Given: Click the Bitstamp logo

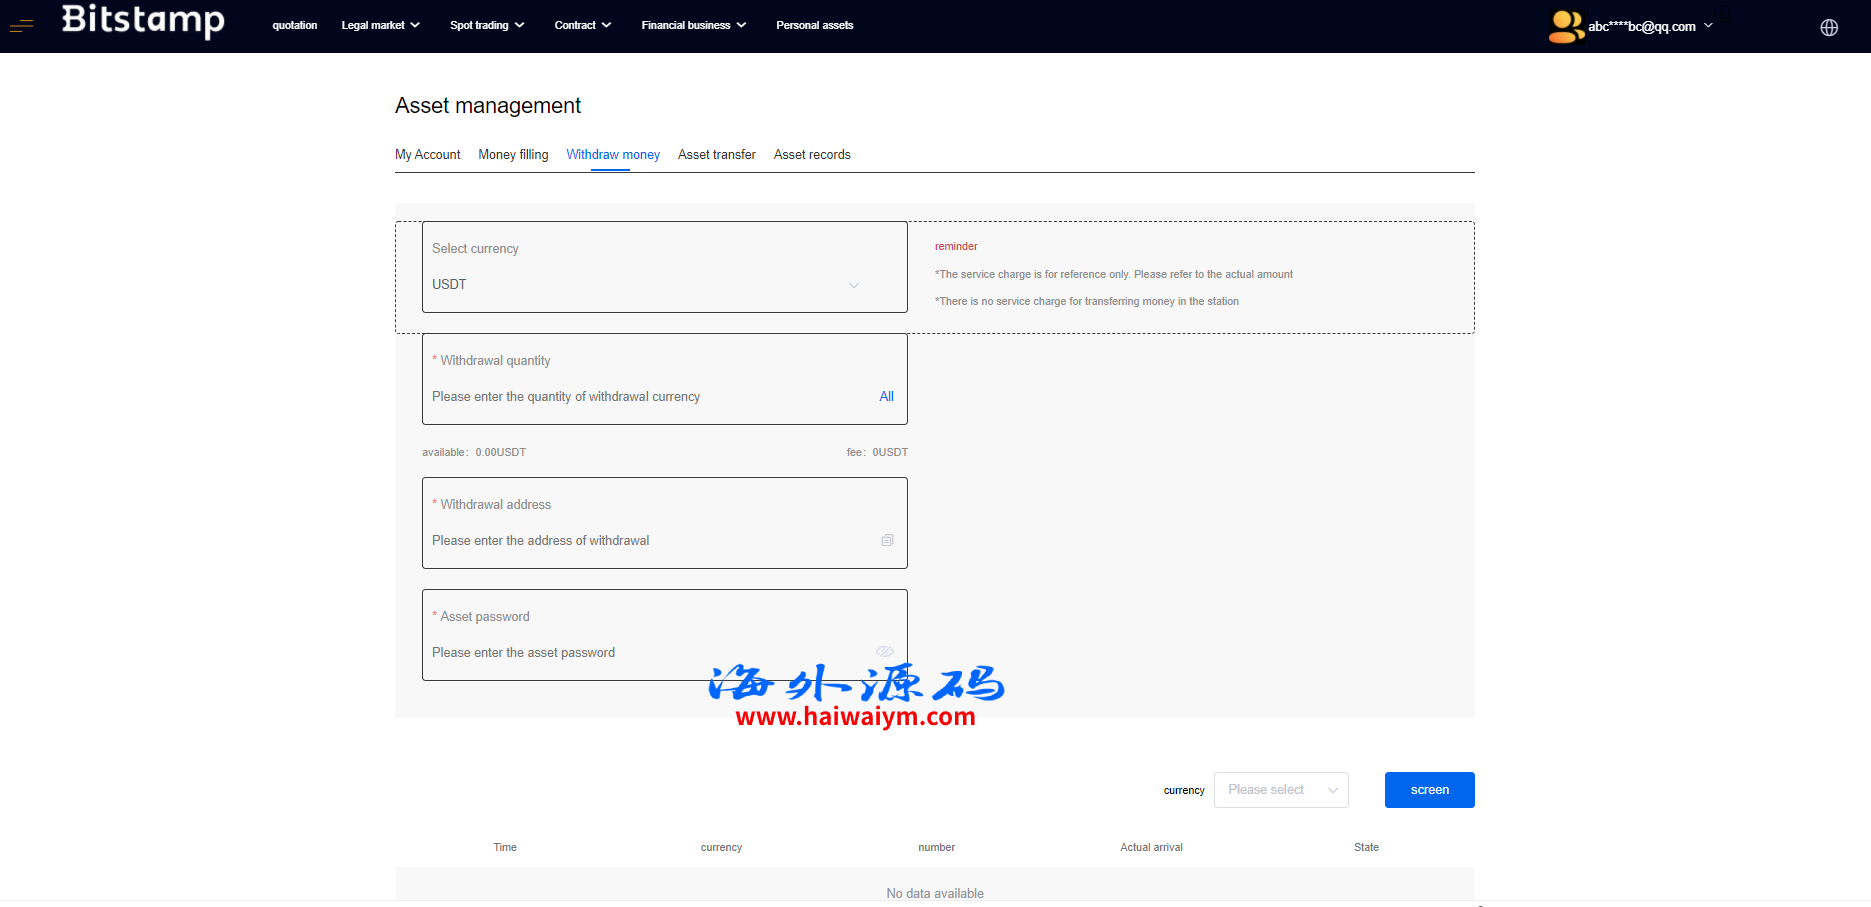Looking at the screenshot, I should [143, 21].
